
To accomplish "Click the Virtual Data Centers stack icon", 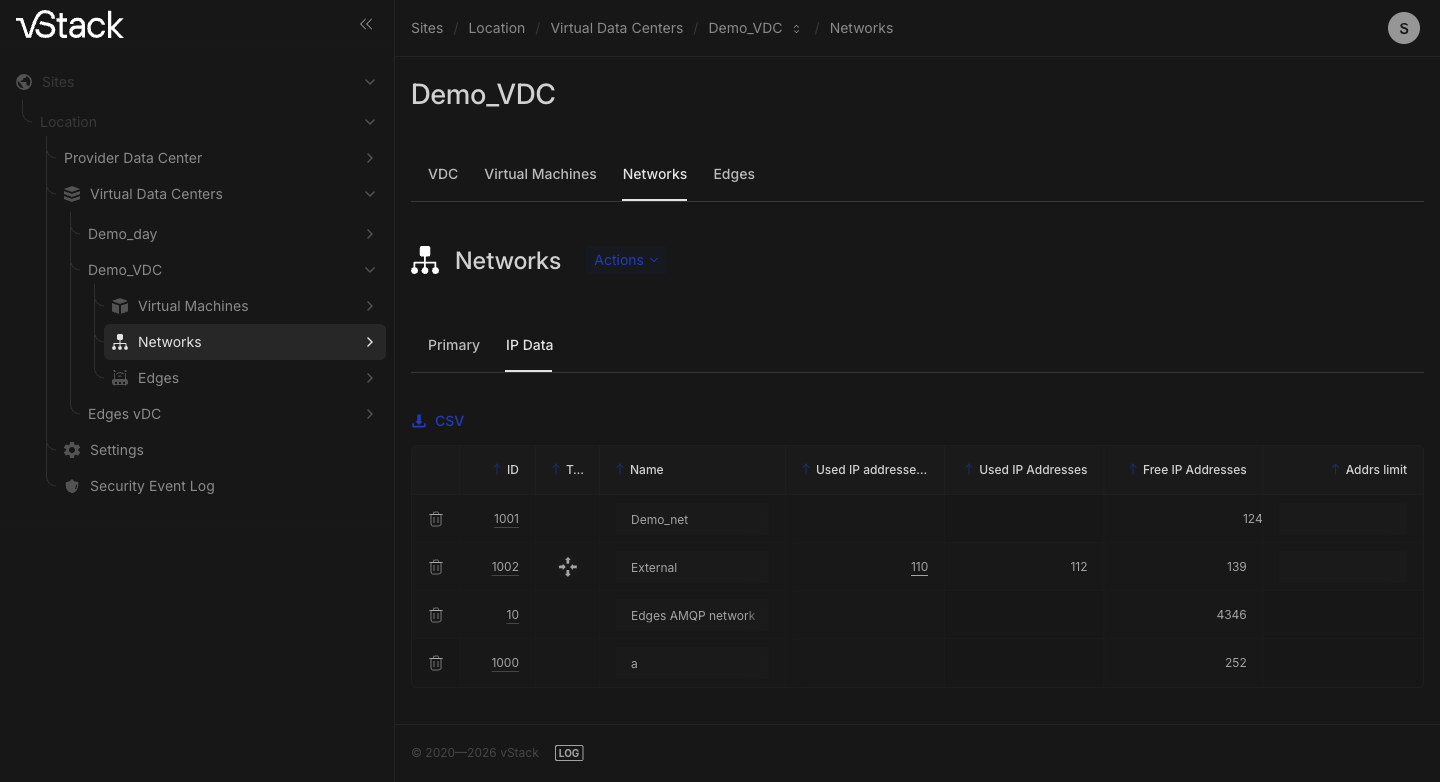I will [72, 194].
